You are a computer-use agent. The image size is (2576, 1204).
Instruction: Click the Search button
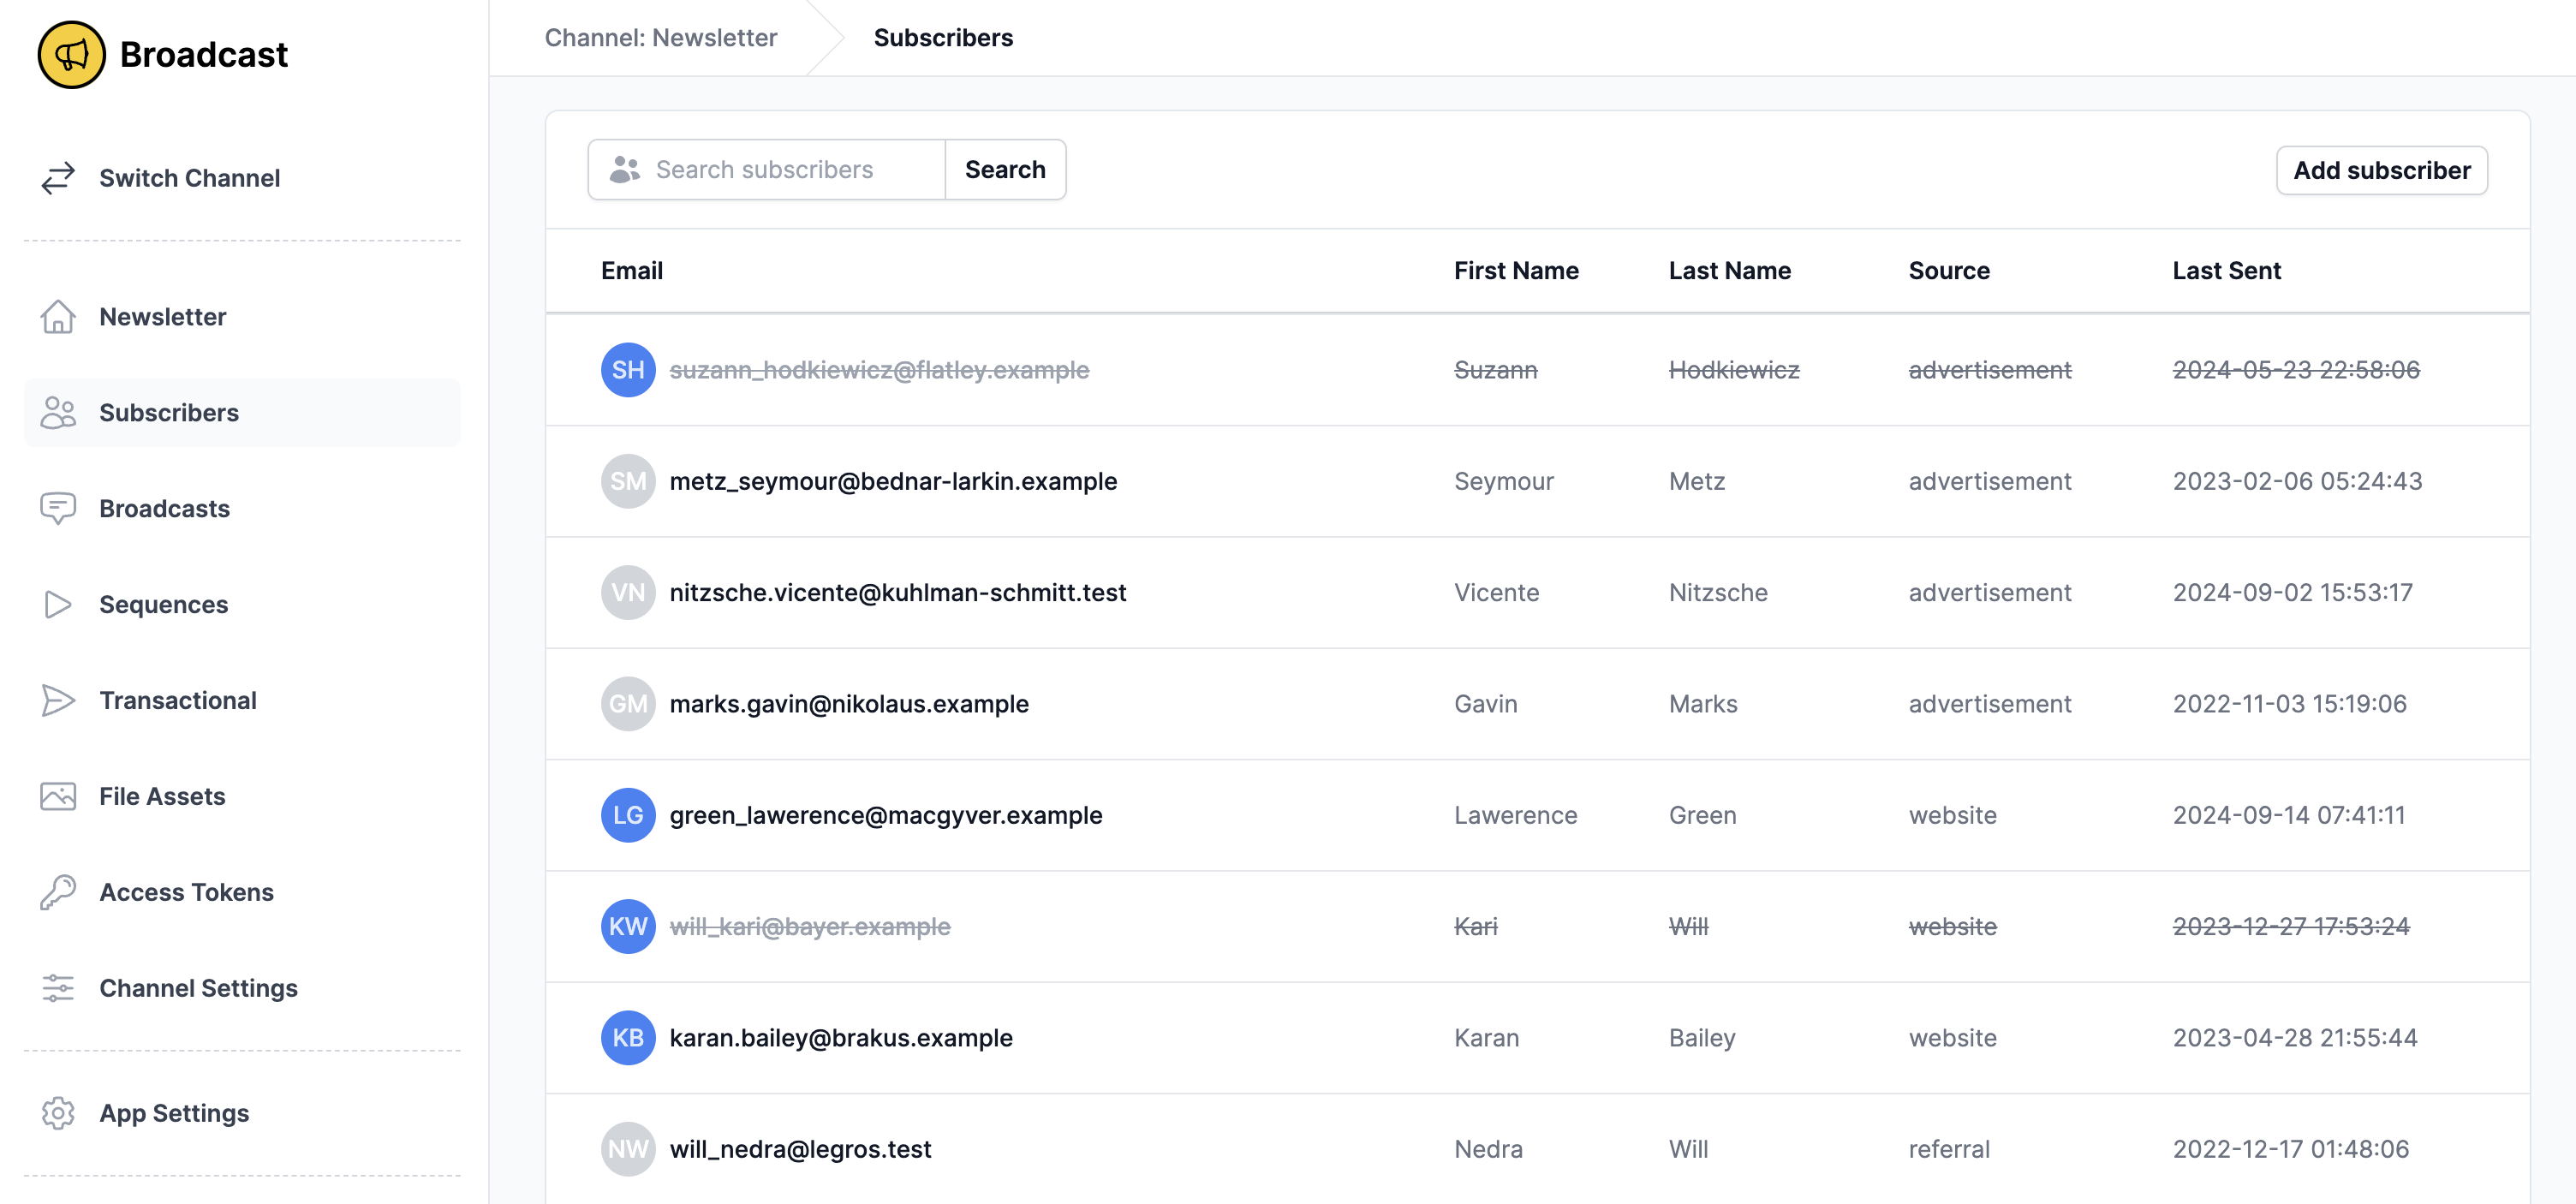[x=1004, y=170]
